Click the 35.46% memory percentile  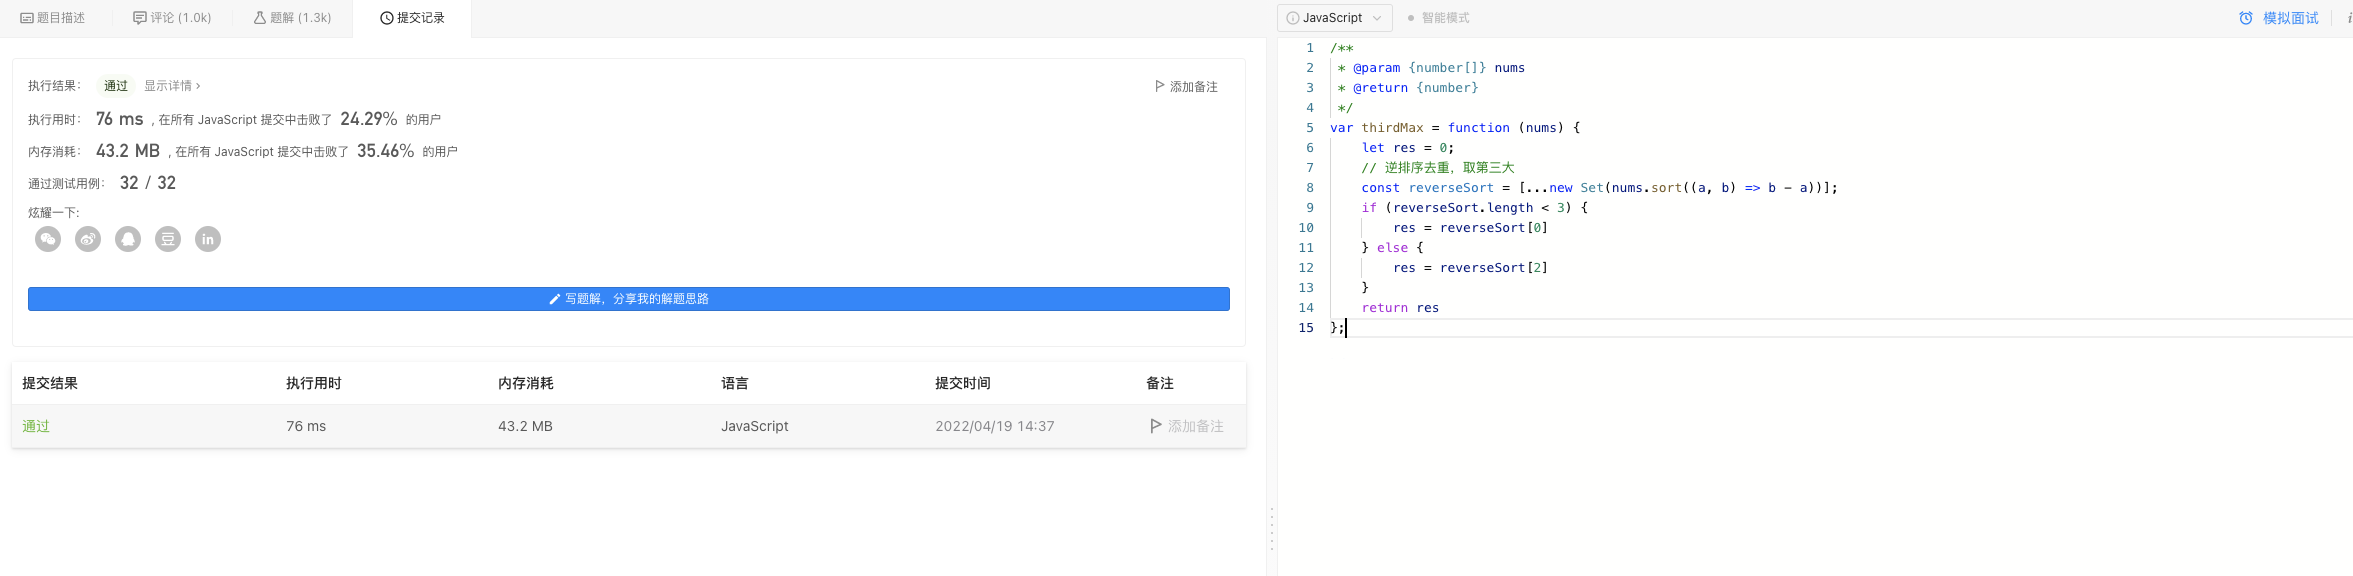coord(386,151)
